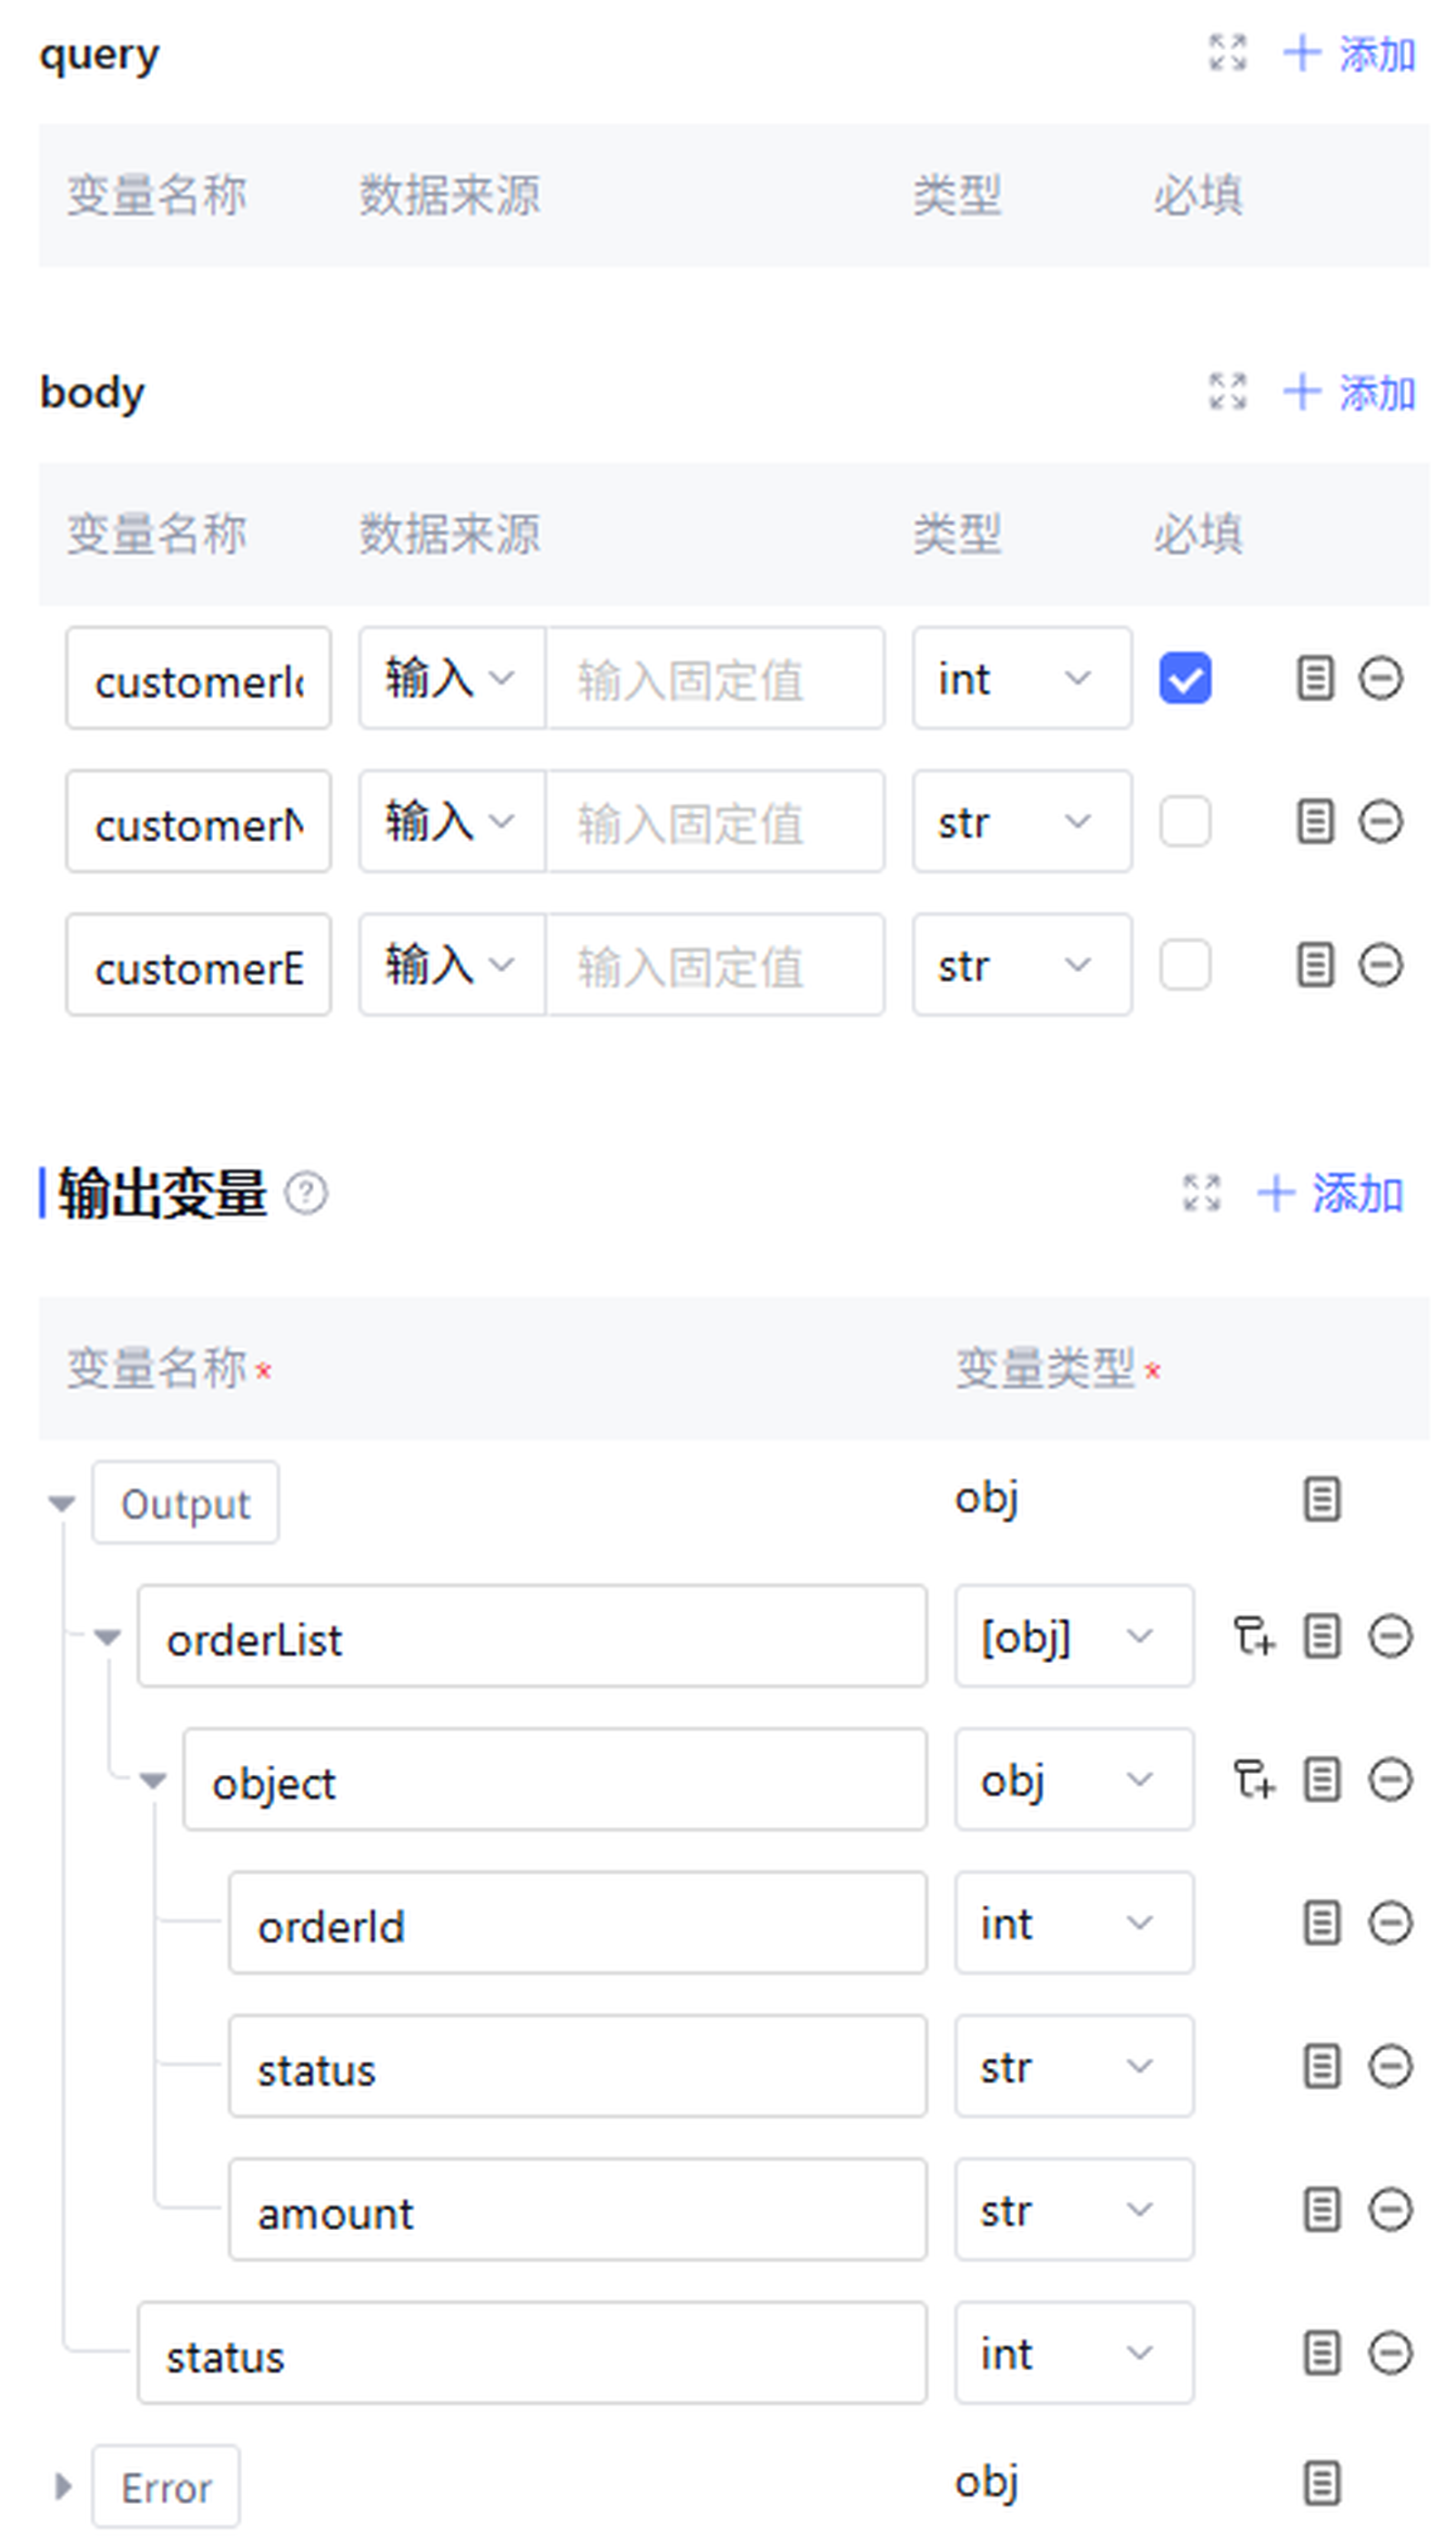This screenshot has height=2545, width=1456.
Task: Open data source dropdown 输入 for customerEmail
Action: [451, 966]
